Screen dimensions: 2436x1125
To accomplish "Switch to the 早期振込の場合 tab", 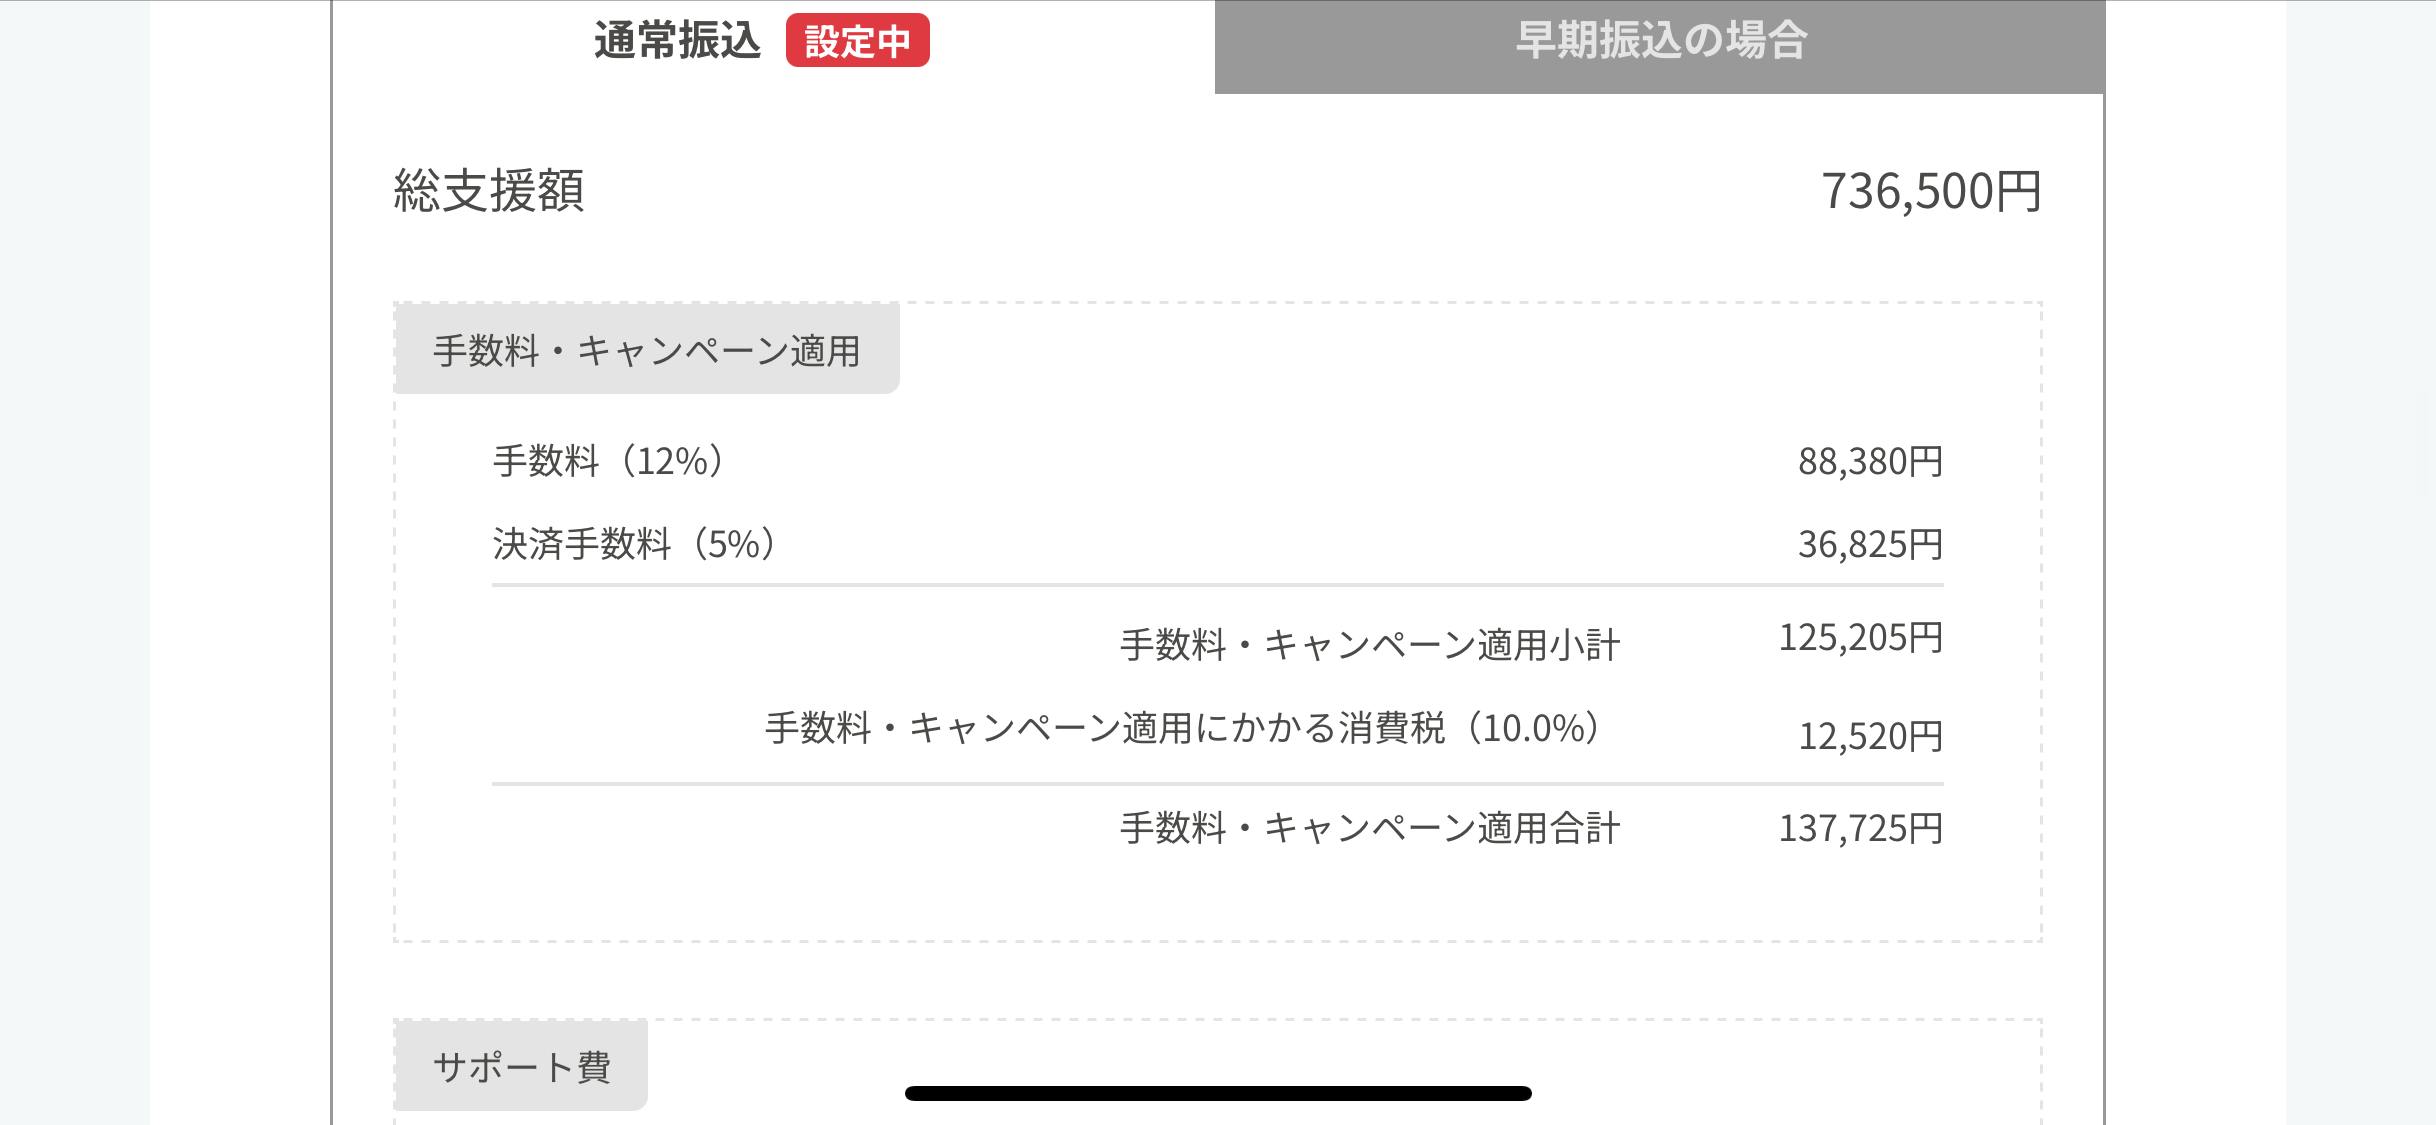I will pos(1660,42).
